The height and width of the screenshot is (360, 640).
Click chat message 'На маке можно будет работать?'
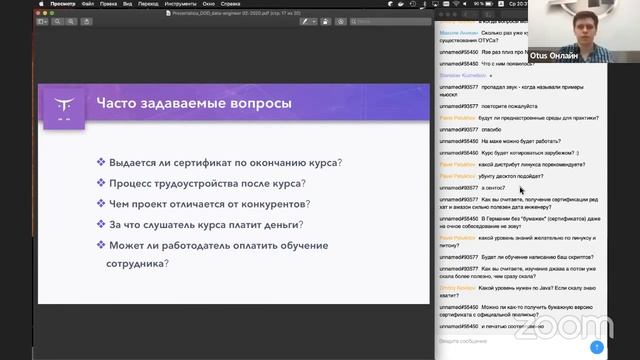pyautogui.click(x=521, y=141)
